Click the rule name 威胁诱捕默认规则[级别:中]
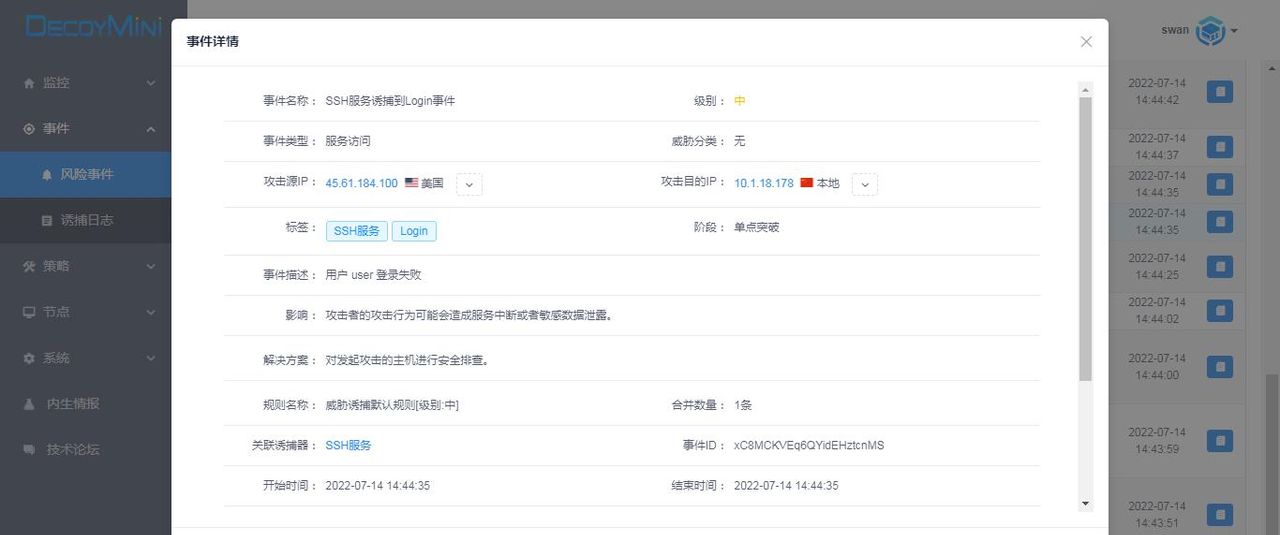 pos(392,405)
